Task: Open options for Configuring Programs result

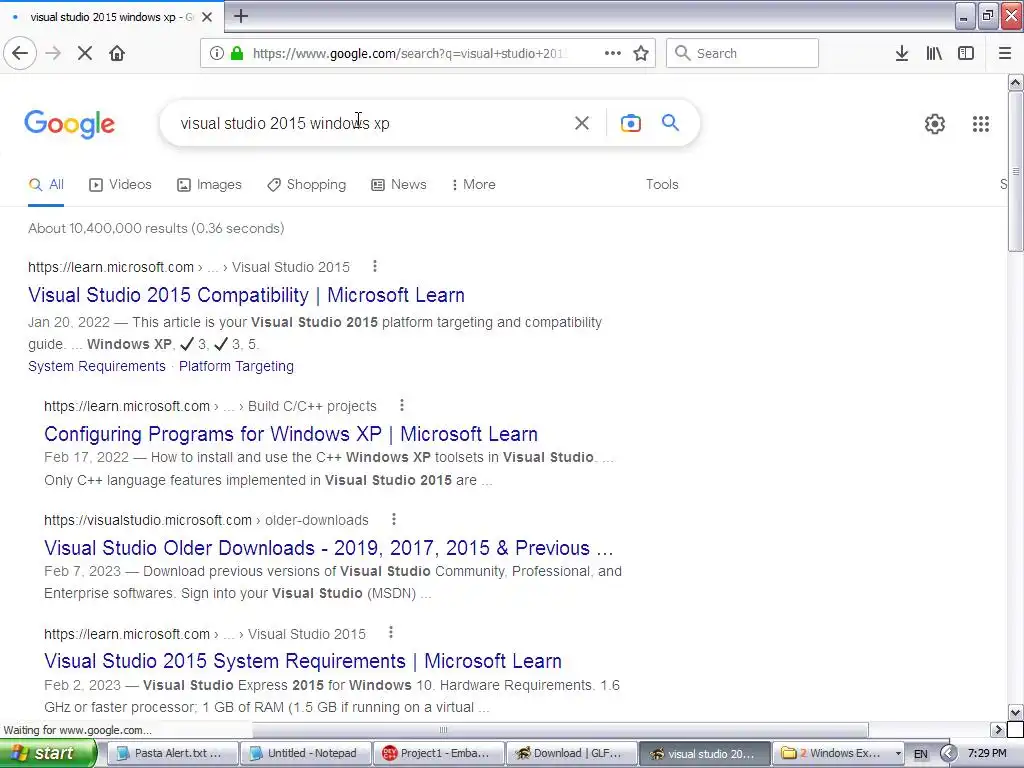Action: (402, 406)
